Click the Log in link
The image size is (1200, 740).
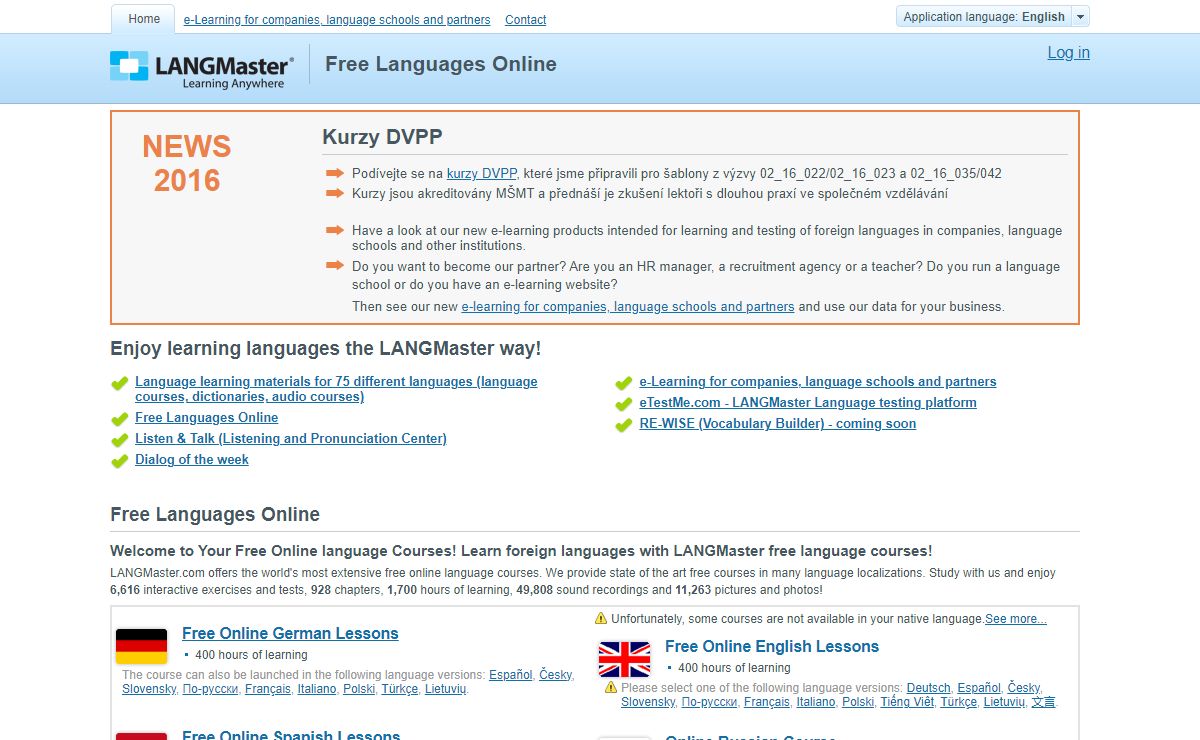click(x=1068, y=53)
